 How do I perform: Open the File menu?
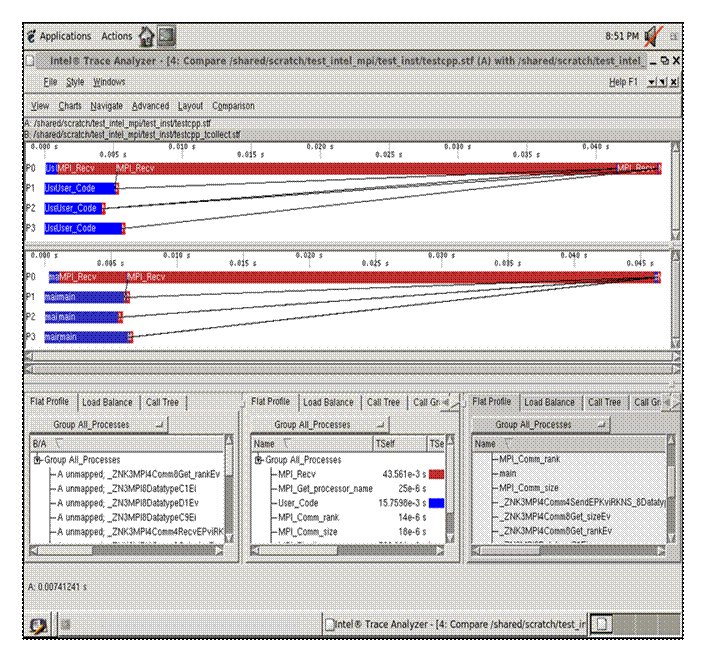[50, 82]
